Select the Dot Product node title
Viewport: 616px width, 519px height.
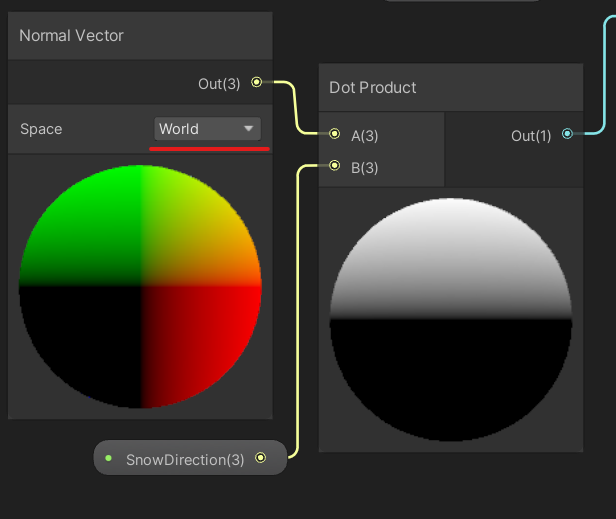click(x=372, y=88)
